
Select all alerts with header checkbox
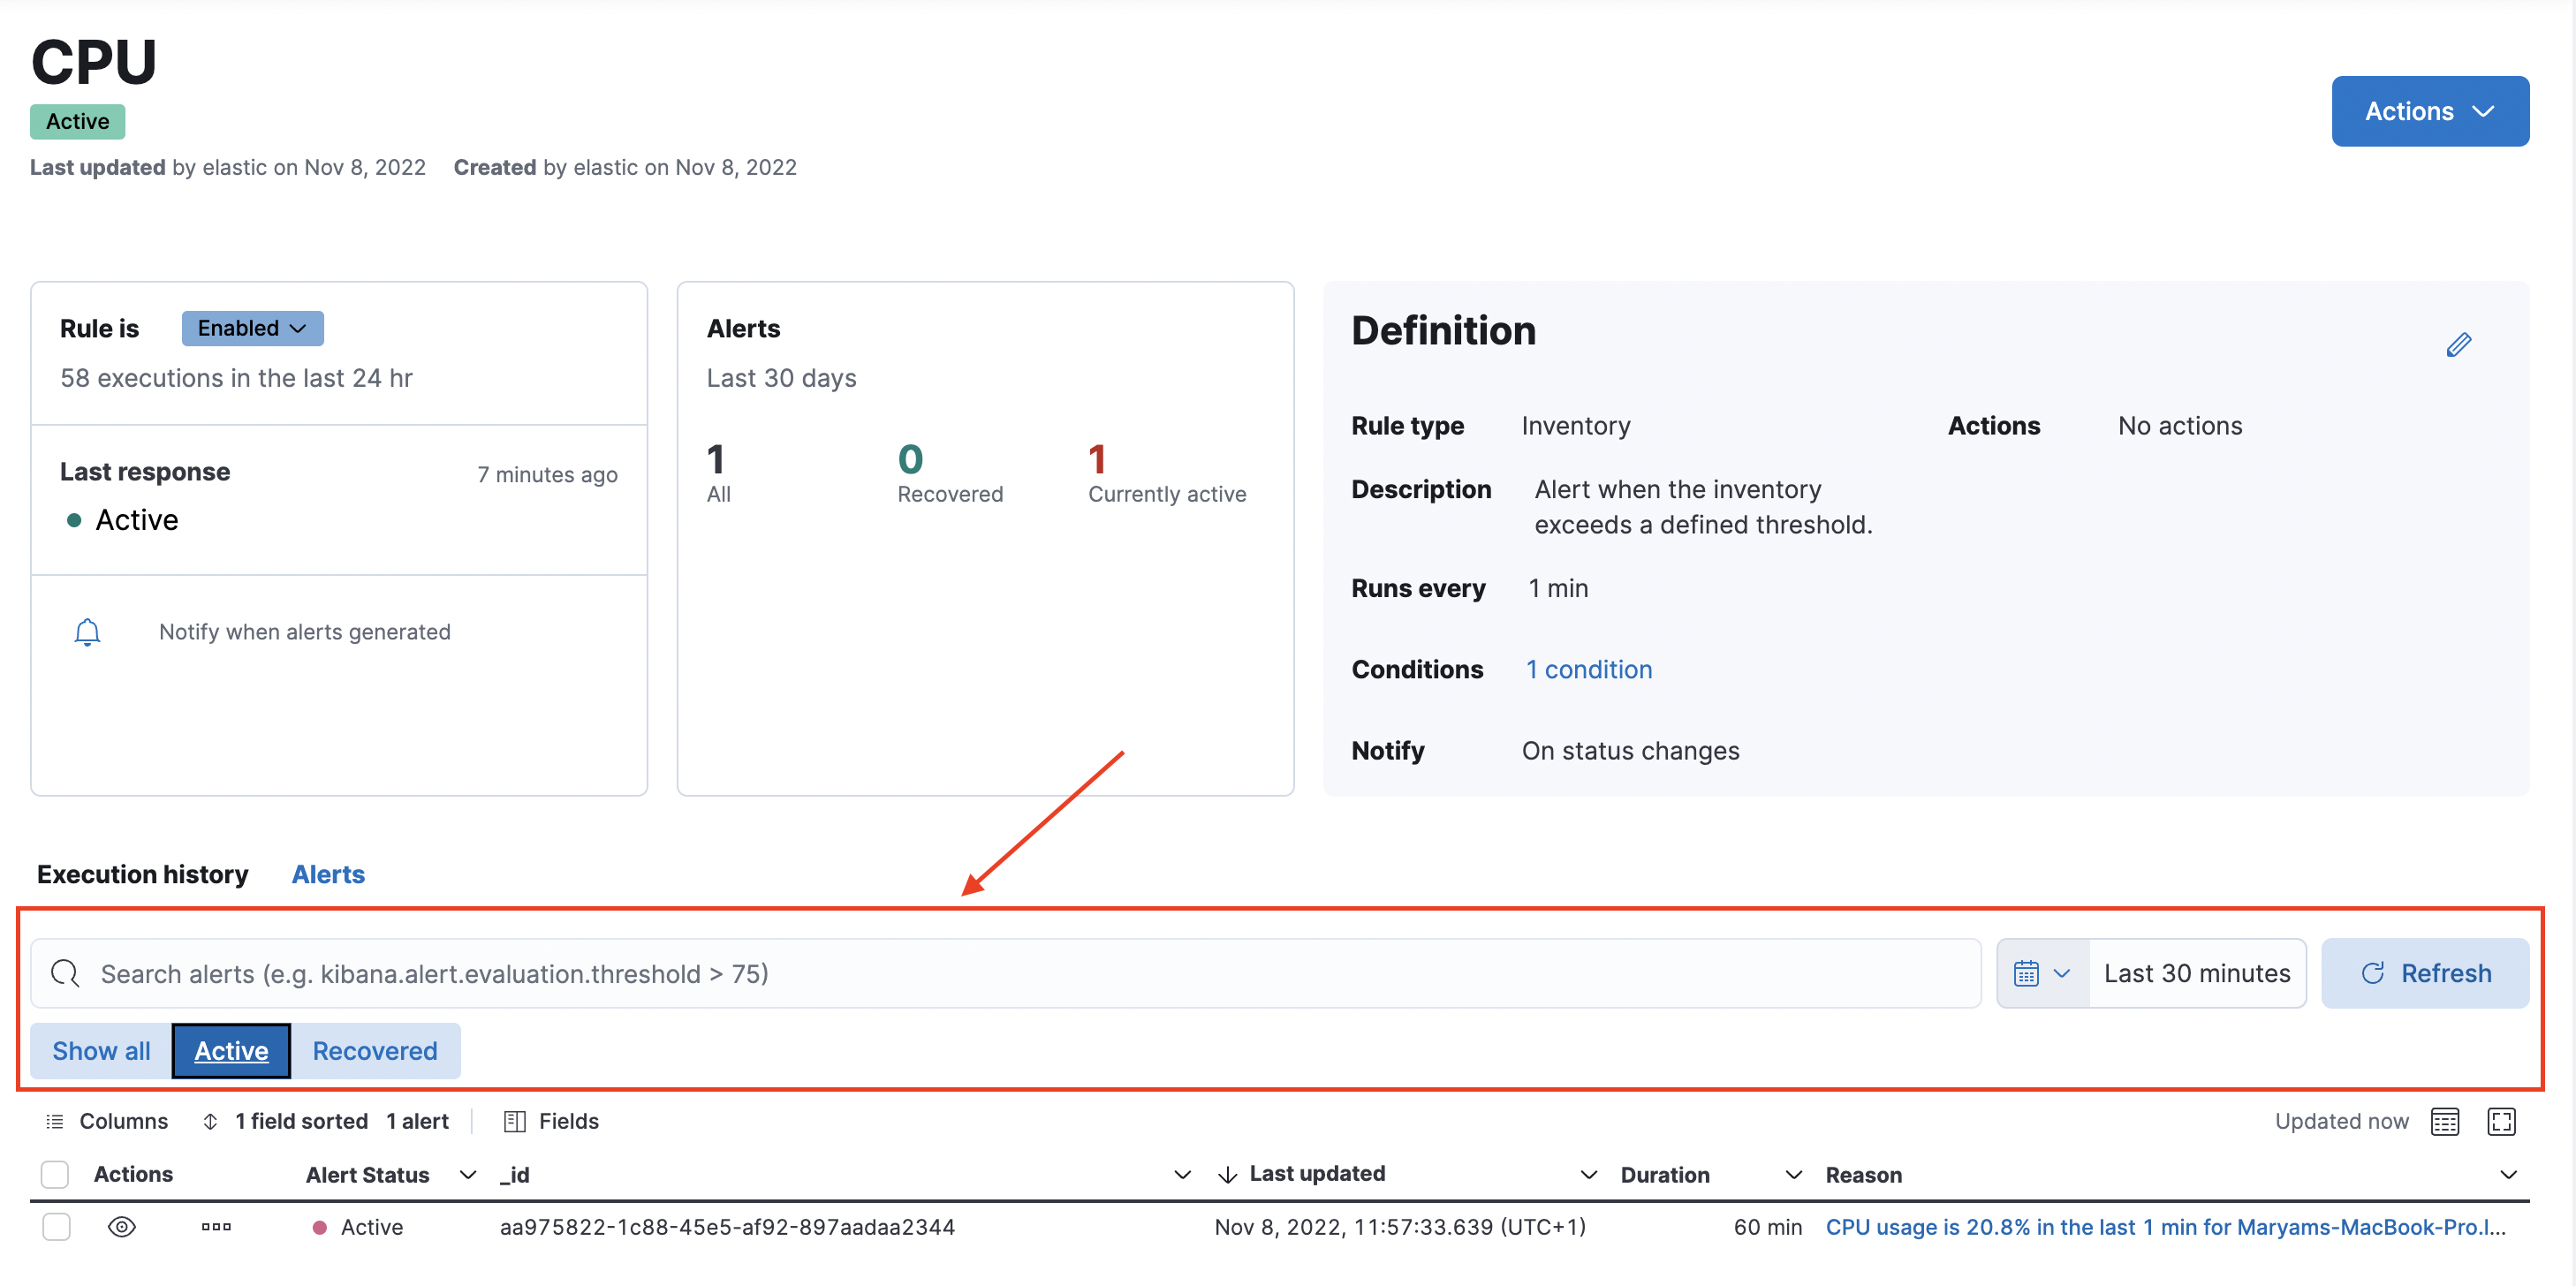coord(55,1174)
